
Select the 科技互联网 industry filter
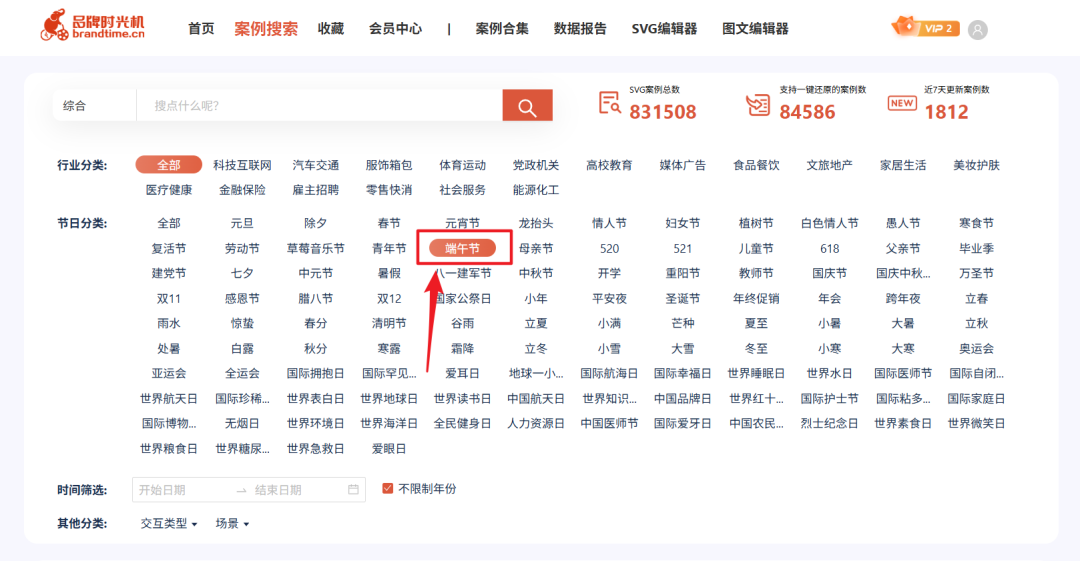(x=242, y=165)
